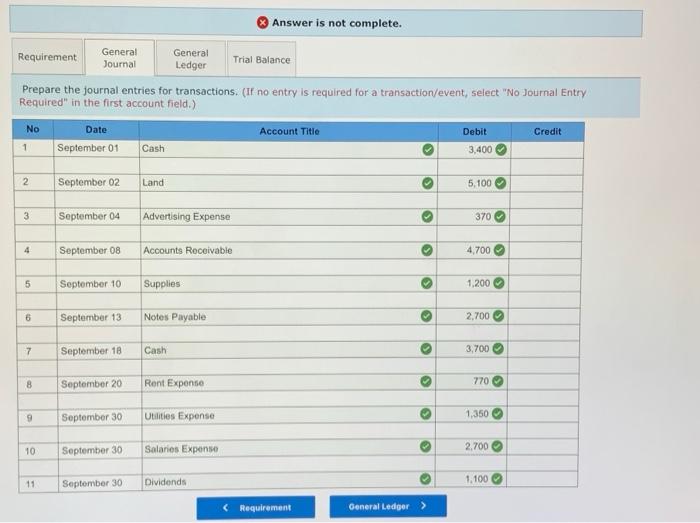
Task: Click the empty account field below Land
Action: point(289,200)
